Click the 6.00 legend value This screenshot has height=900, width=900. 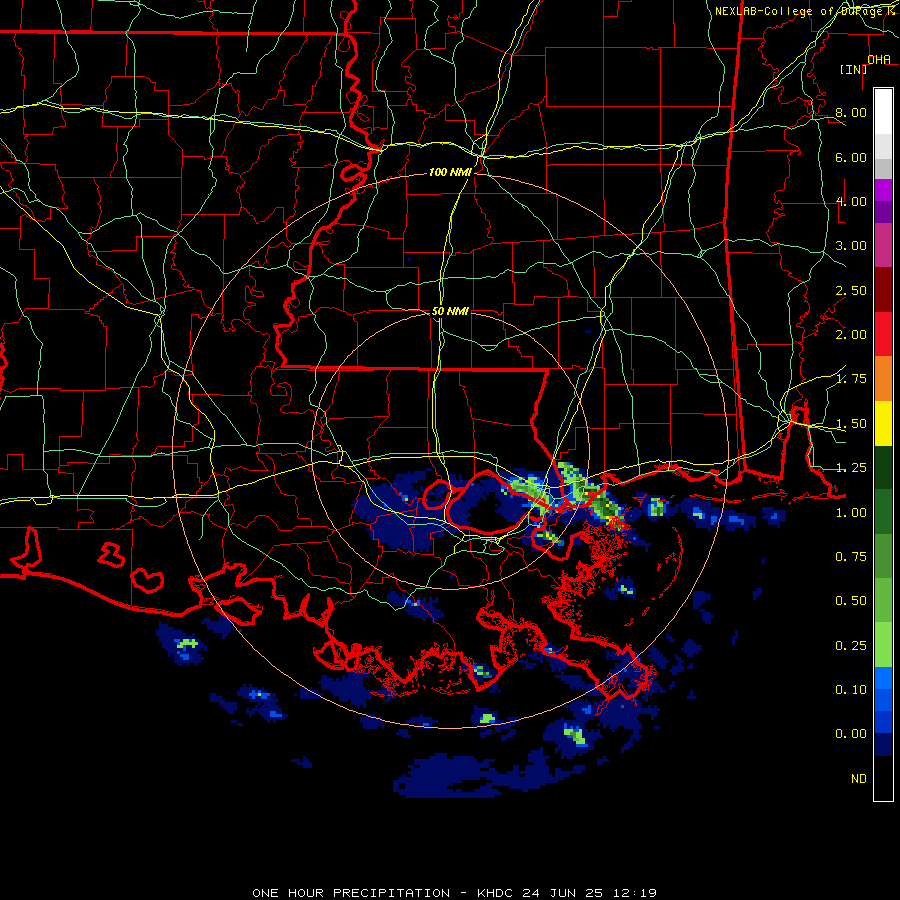pyautogui.click(x=851, y=157)
